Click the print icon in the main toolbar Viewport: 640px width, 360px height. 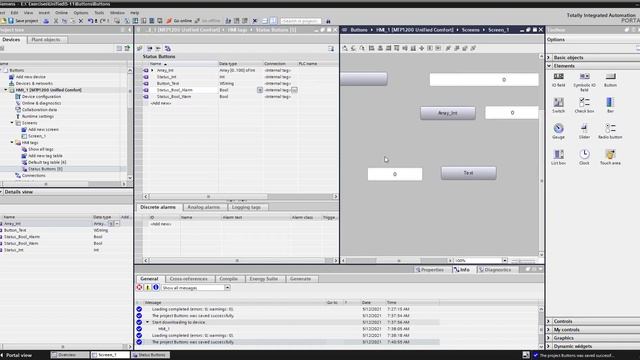pyautogui.click(x=46, y=20)
